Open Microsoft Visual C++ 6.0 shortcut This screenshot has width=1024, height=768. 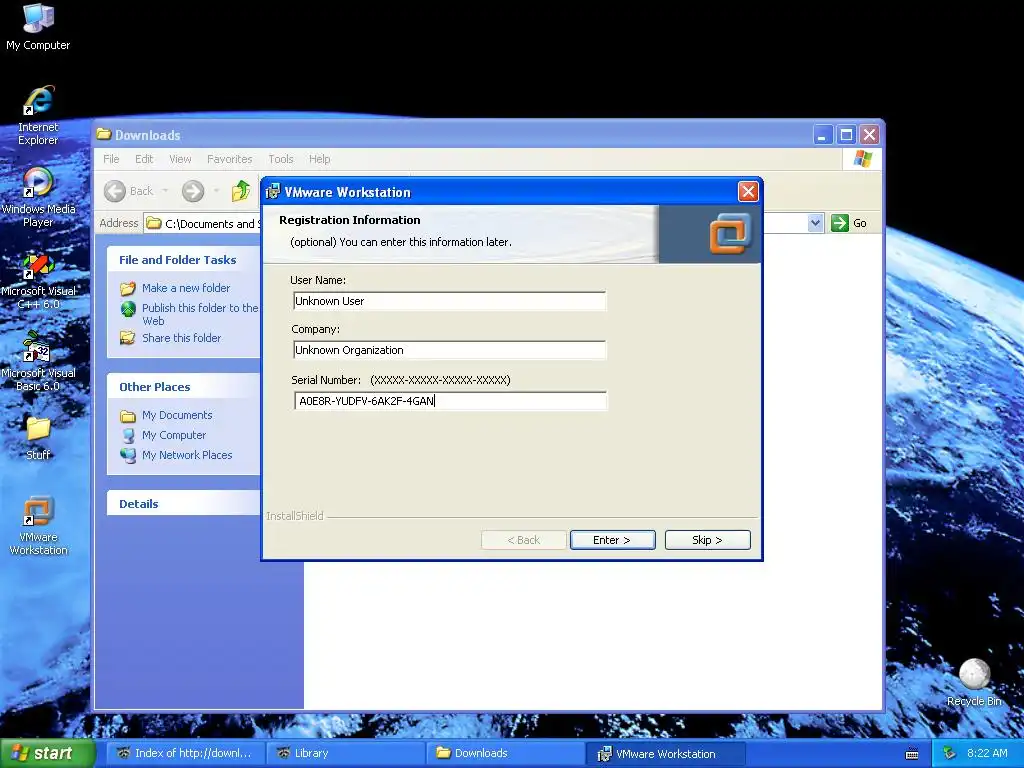(38, 281)
